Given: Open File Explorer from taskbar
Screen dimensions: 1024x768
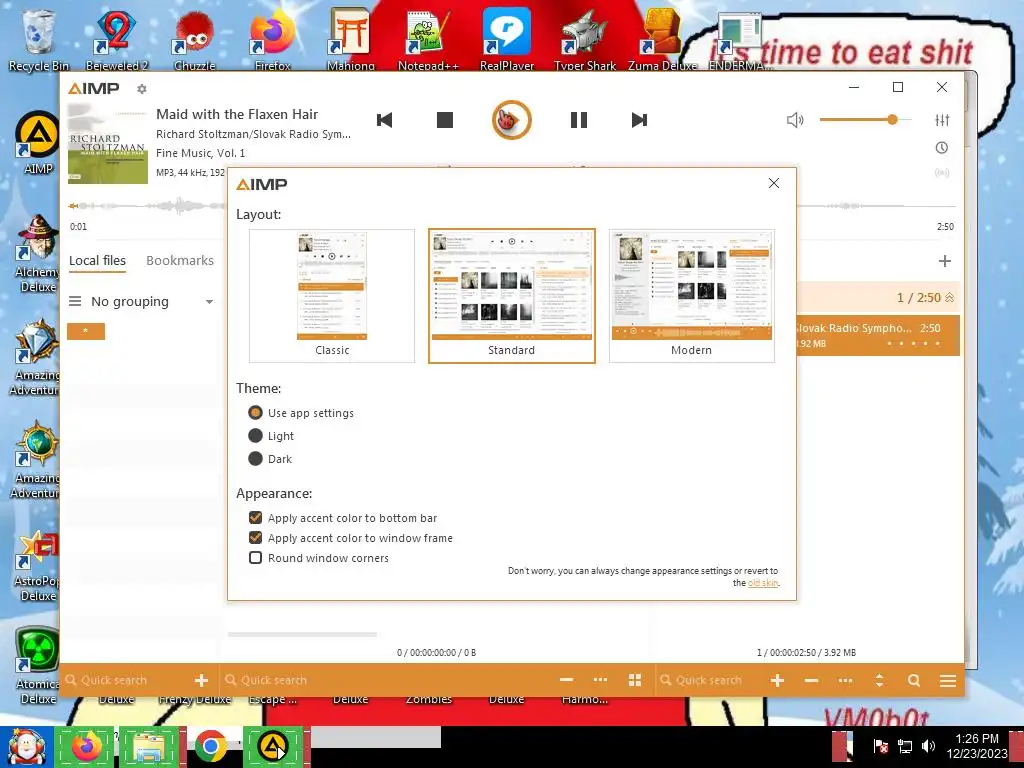Looking at the screenshot, I should (x=148, y=746).
